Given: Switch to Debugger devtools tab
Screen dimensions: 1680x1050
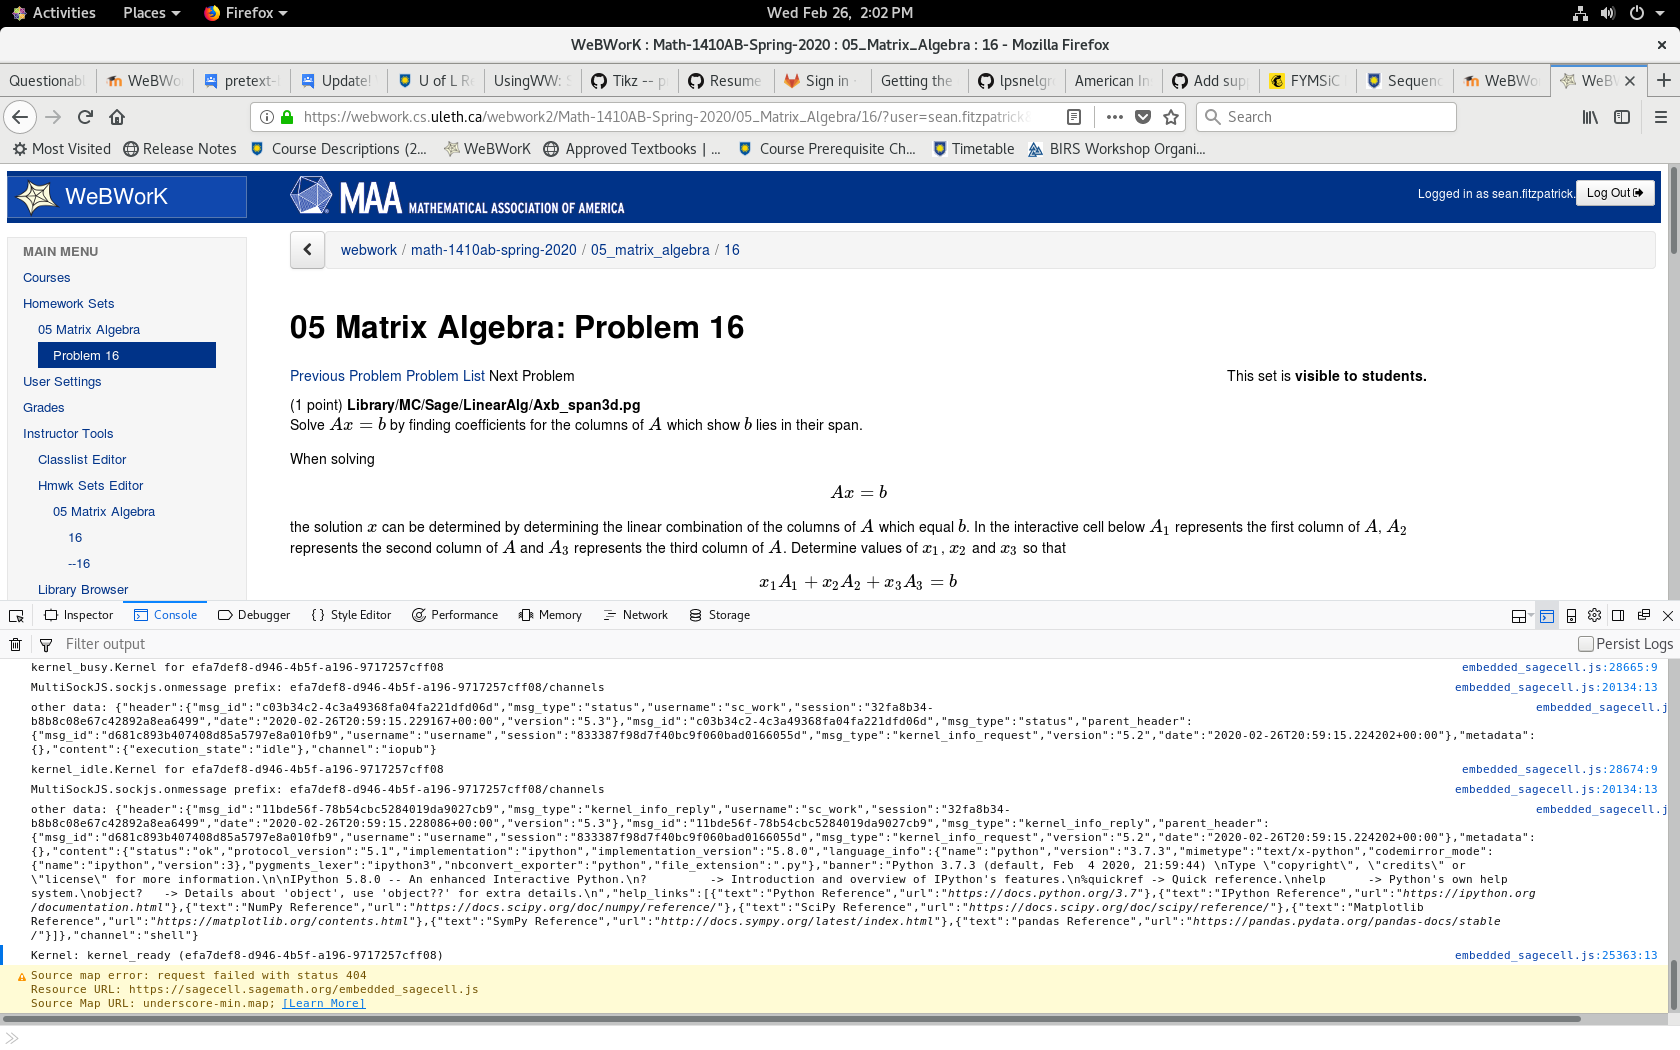Looking at the screenshot, I should pos(254,615).
